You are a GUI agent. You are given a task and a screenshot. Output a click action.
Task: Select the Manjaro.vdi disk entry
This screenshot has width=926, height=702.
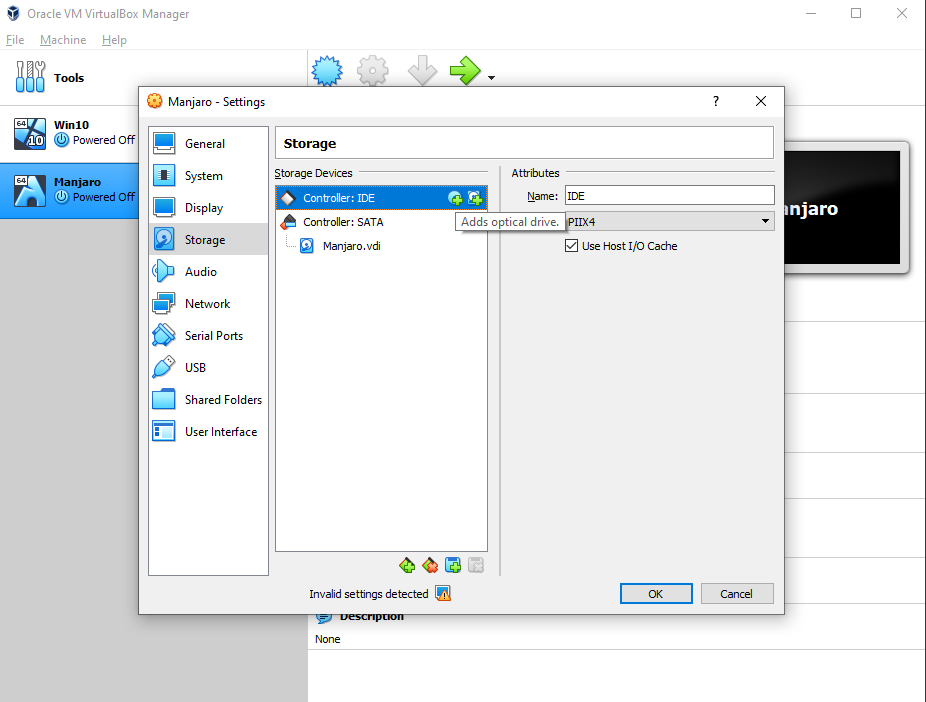(x=382, y=246)
